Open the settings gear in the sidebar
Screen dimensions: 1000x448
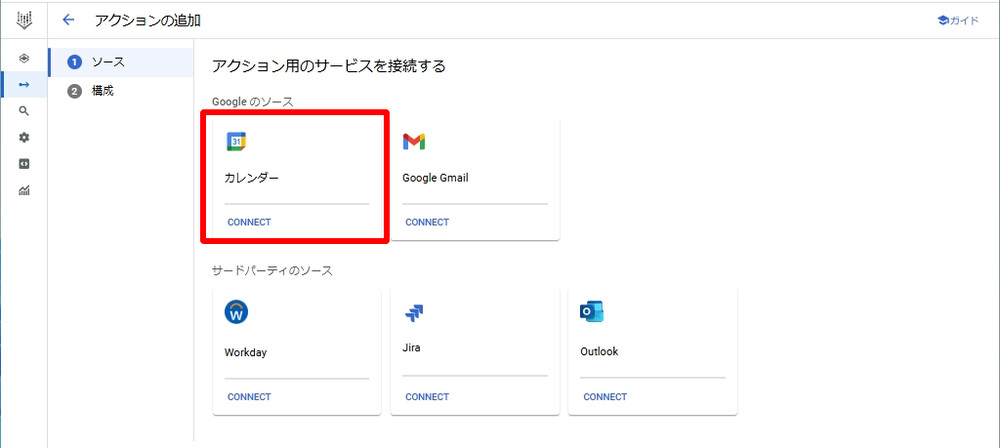24,137
